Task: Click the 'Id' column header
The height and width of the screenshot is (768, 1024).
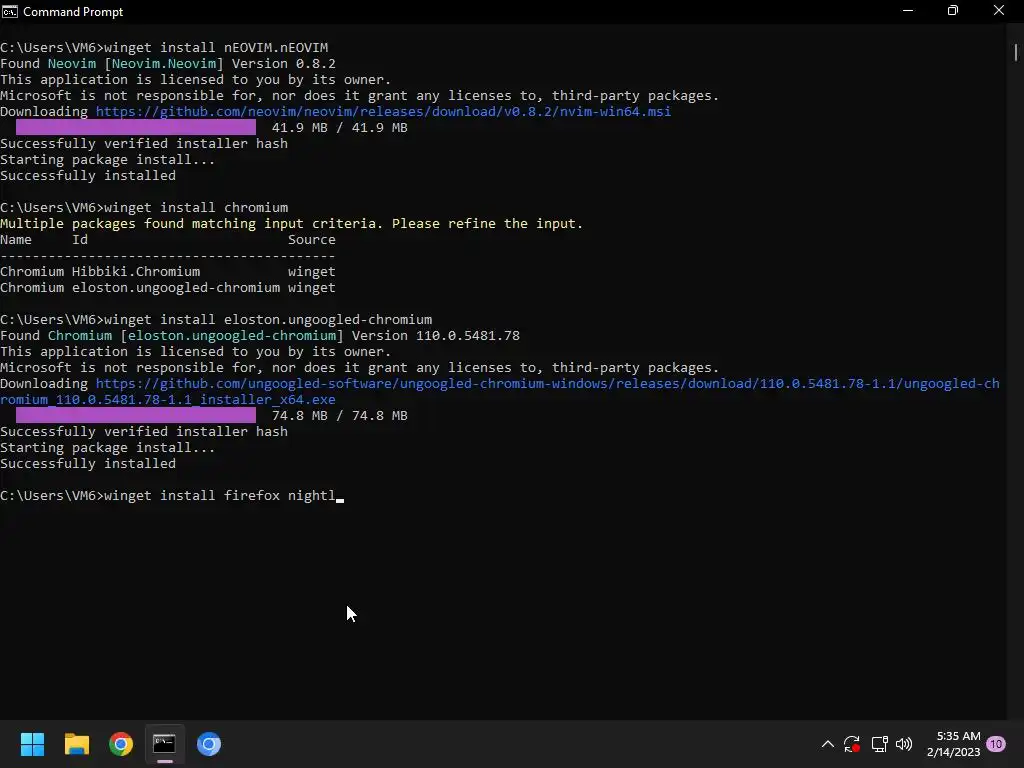Action: 80,240
